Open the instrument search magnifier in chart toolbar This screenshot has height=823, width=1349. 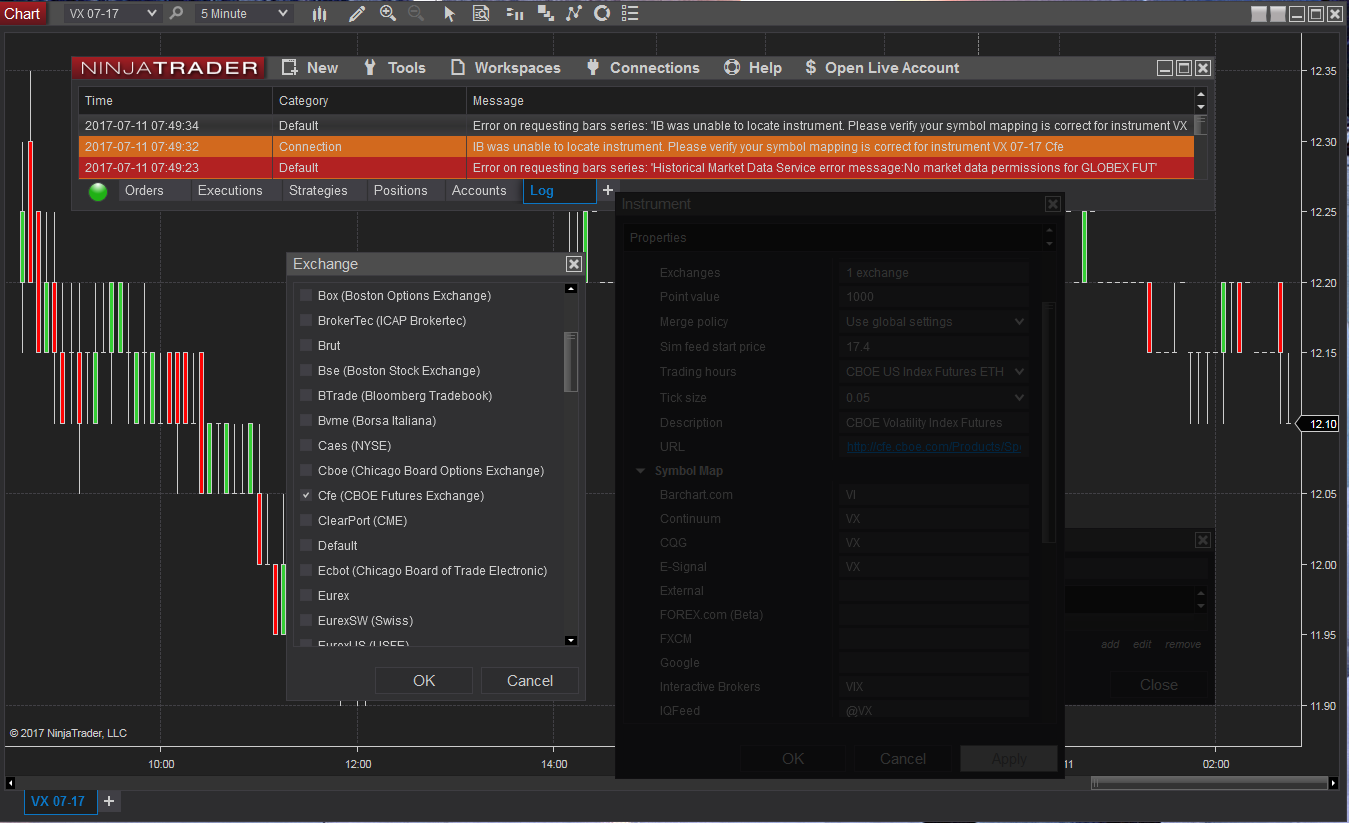pos(177,14)
